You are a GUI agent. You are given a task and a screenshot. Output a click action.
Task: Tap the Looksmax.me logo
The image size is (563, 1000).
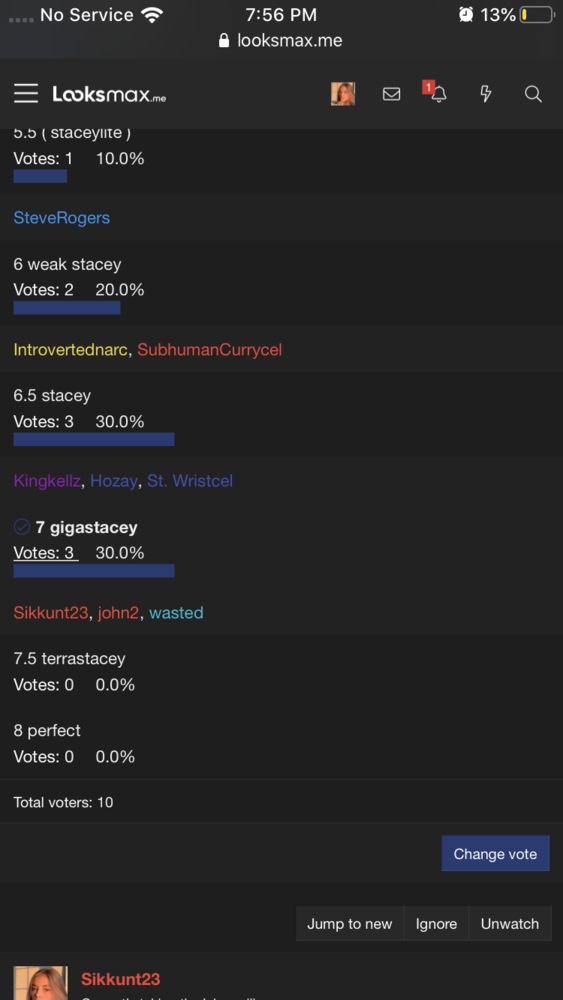(109, 95)
